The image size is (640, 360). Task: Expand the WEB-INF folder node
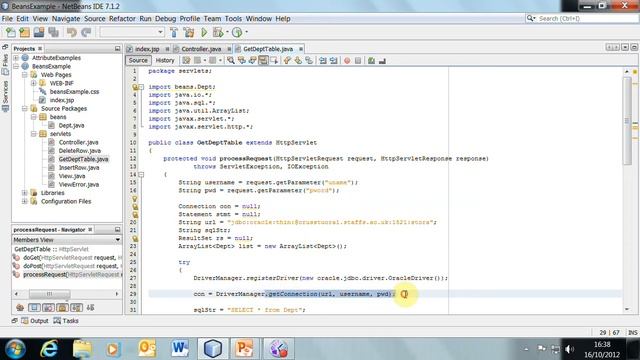point(33,83)
